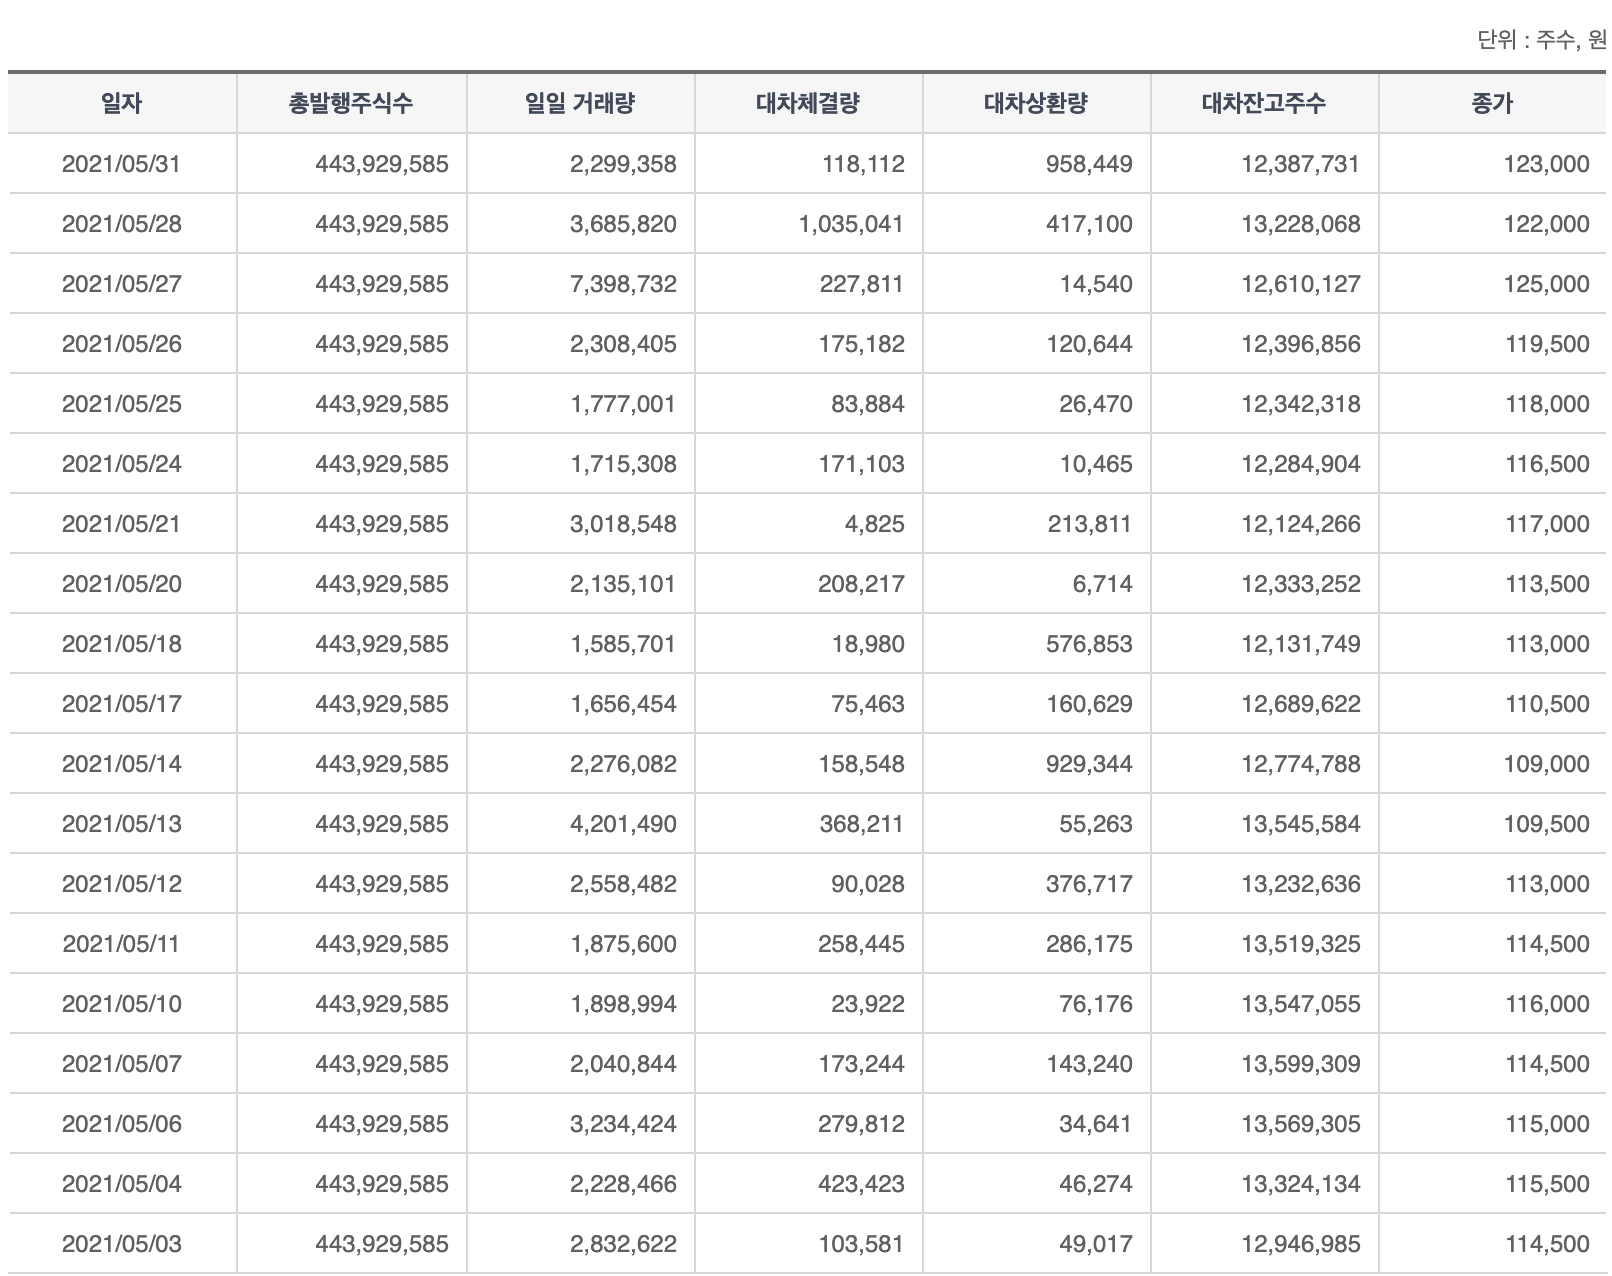Screen dimensions: 1612x1276
Task: Select the date cell 2021/05/26
Action: [122, 344]
